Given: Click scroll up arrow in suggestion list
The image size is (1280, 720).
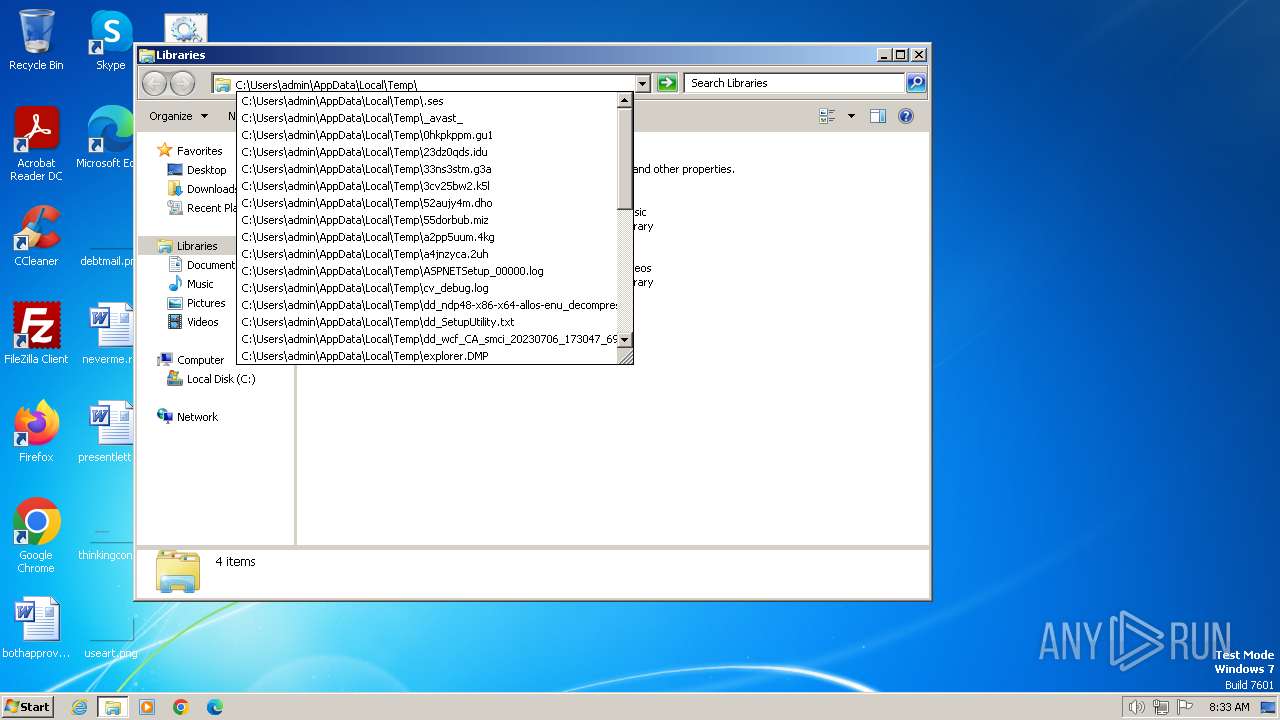Looking at the screenshot, I should [x=625, y=100].
